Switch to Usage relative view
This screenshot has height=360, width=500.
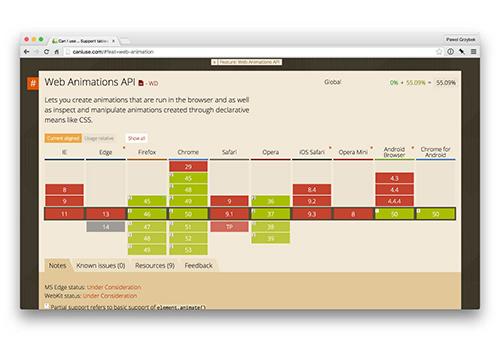click(99, 138)
